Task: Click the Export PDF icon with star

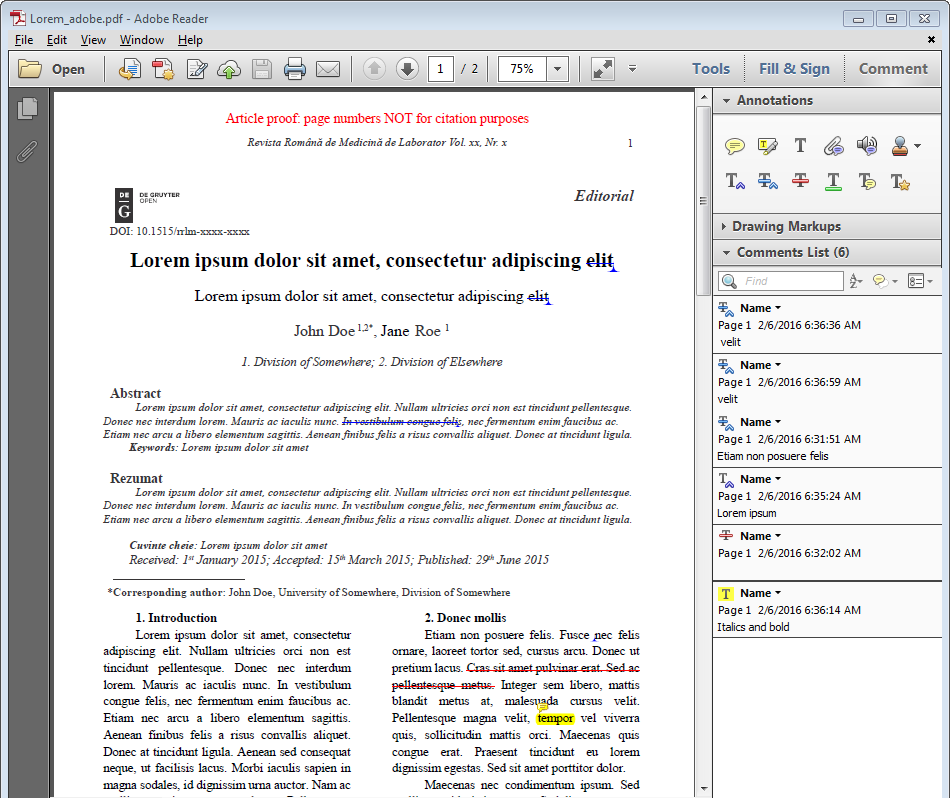Action: pos(162,69)
